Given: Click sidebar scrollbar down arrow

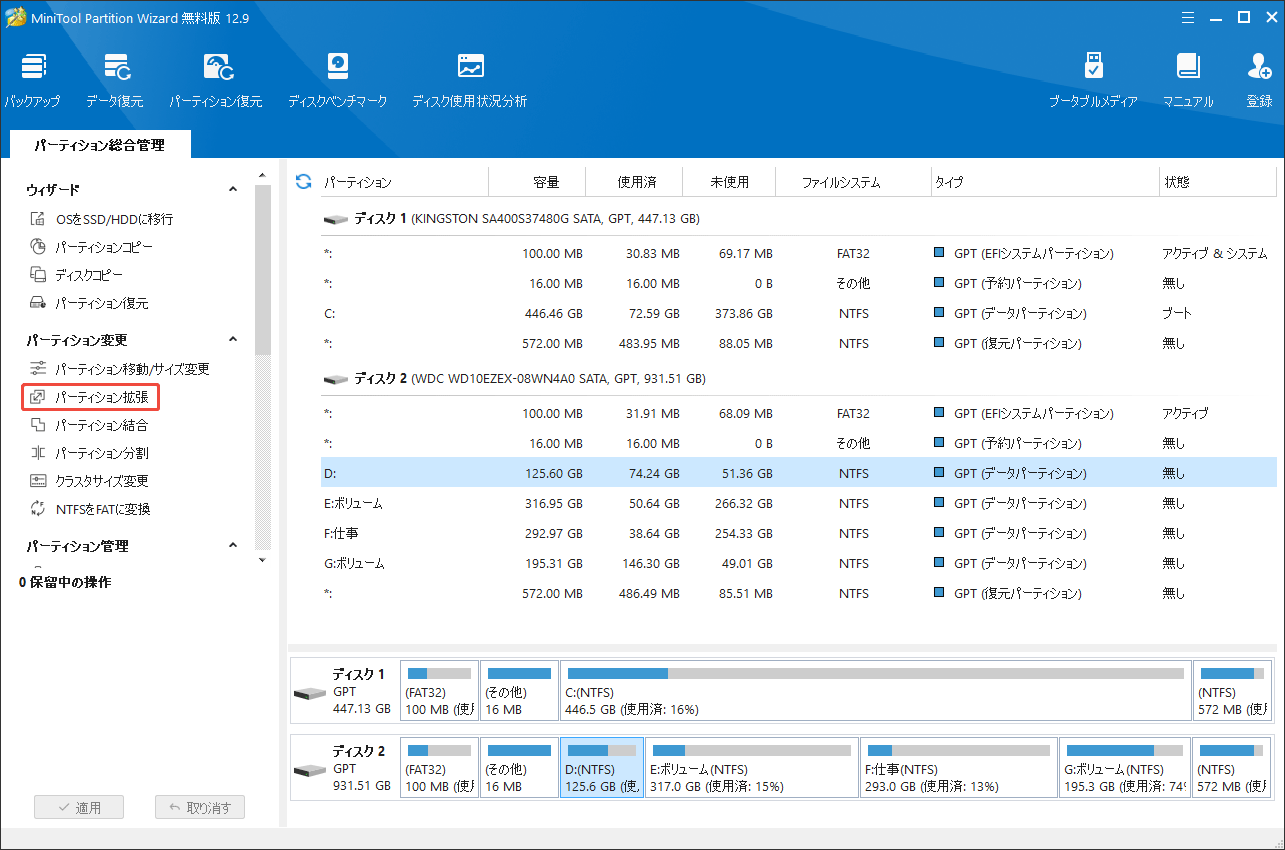Looking at the screenshot, I should (262, 560).
